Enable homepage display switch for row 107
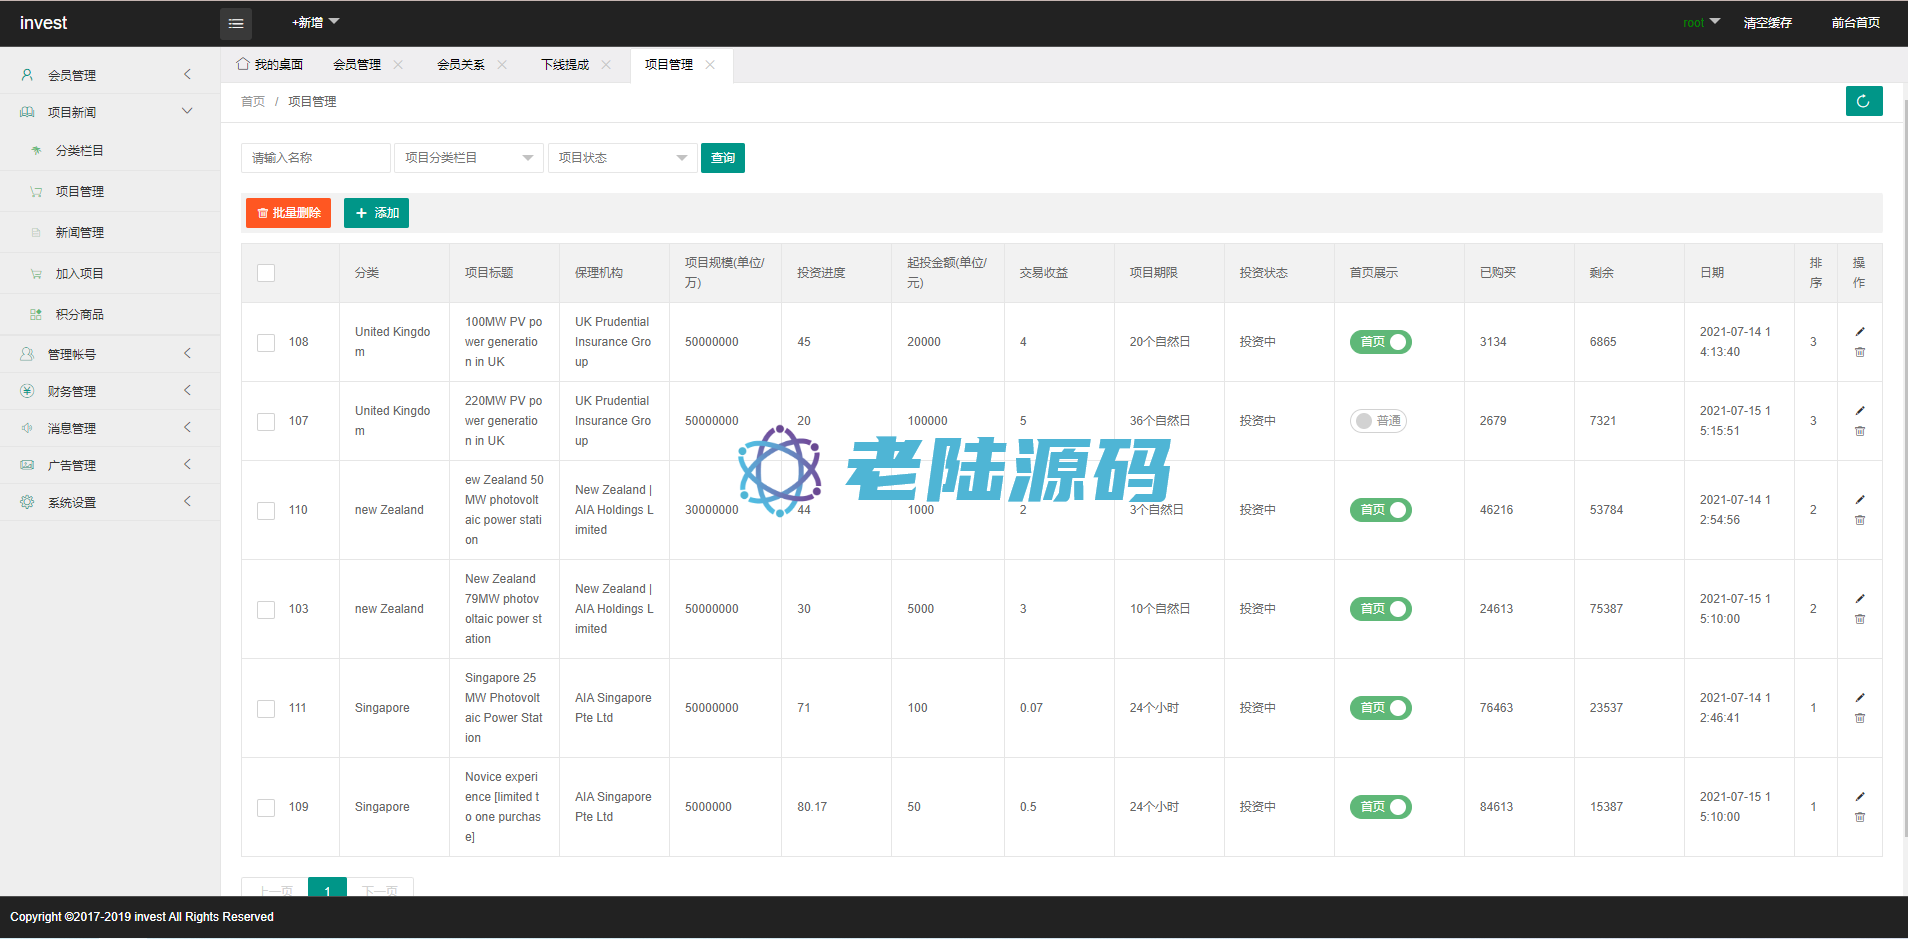This screenshot has height=939, width=1908. pyautogui.click(x=1378, y=421)
